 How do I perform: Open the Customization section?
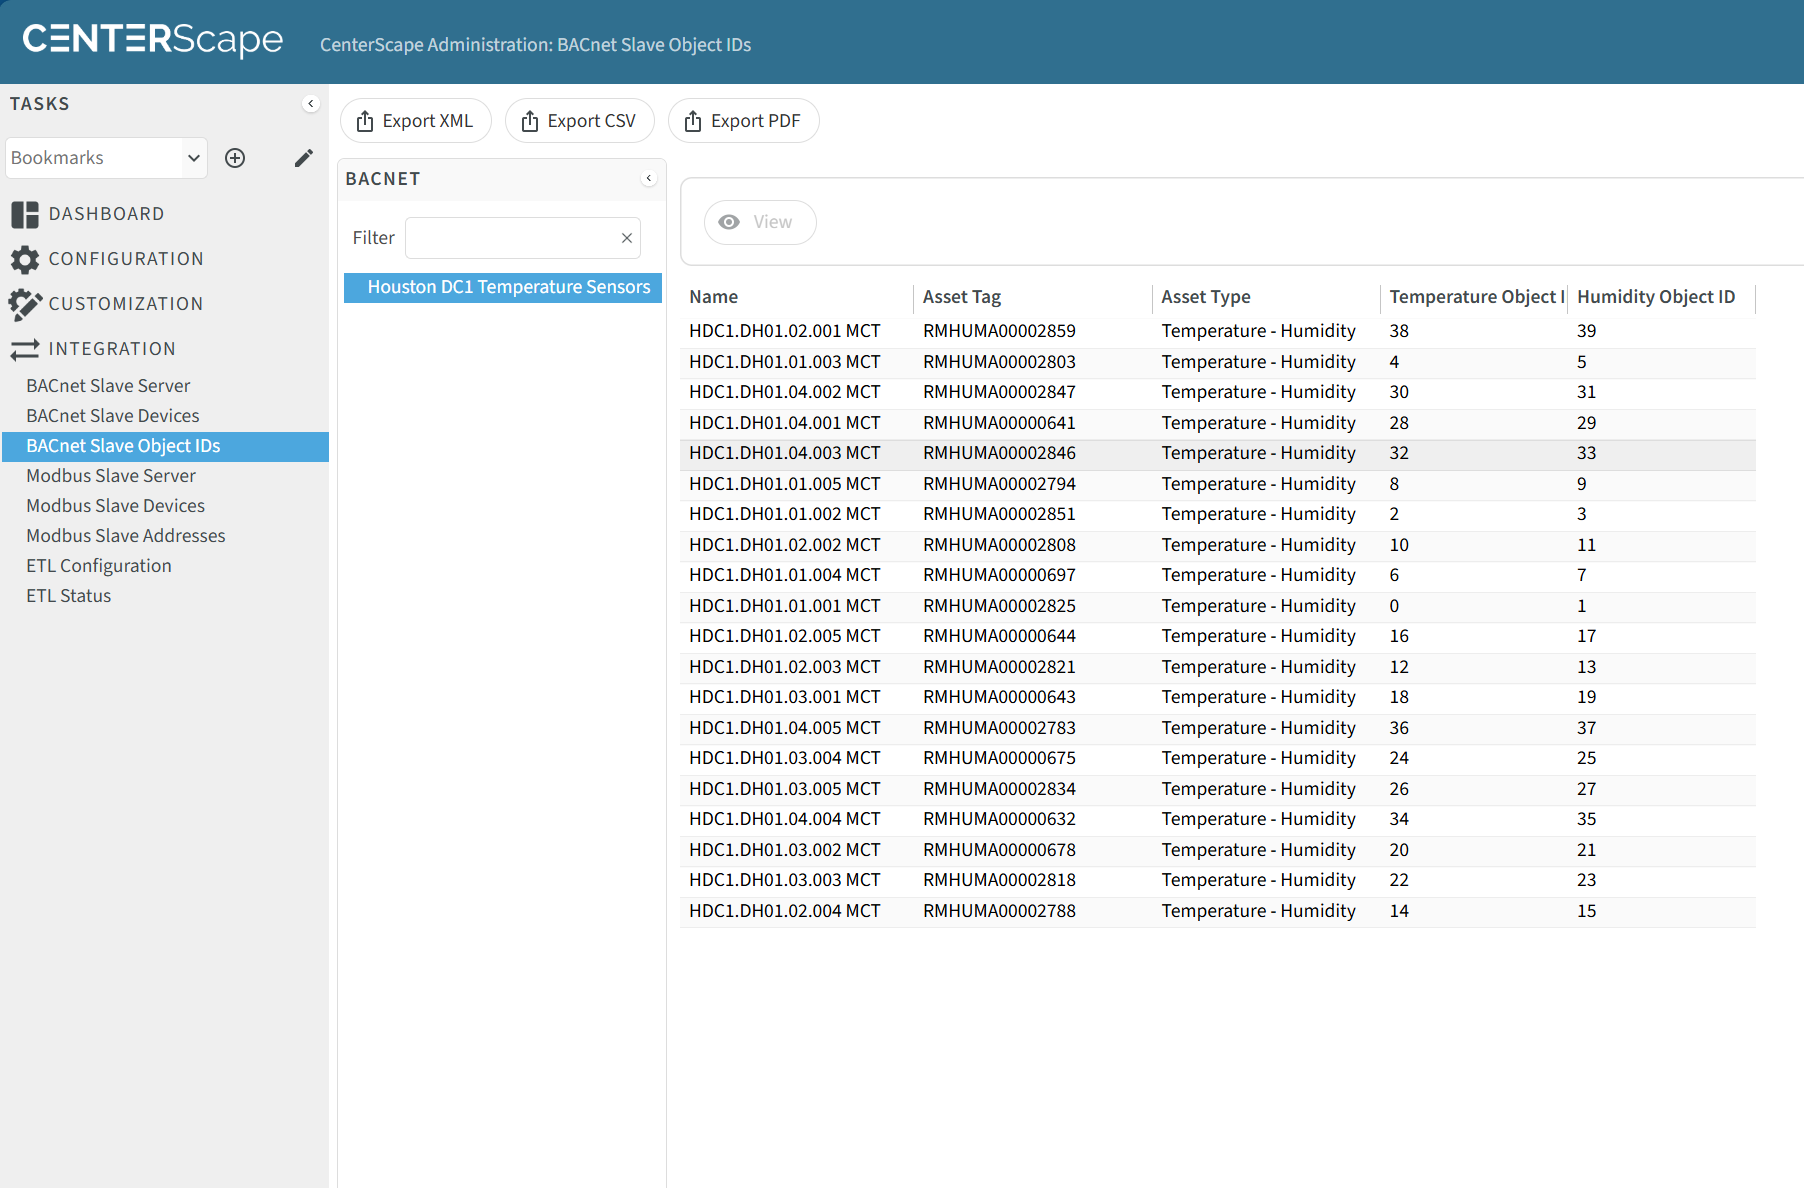[x=125, y=304]
